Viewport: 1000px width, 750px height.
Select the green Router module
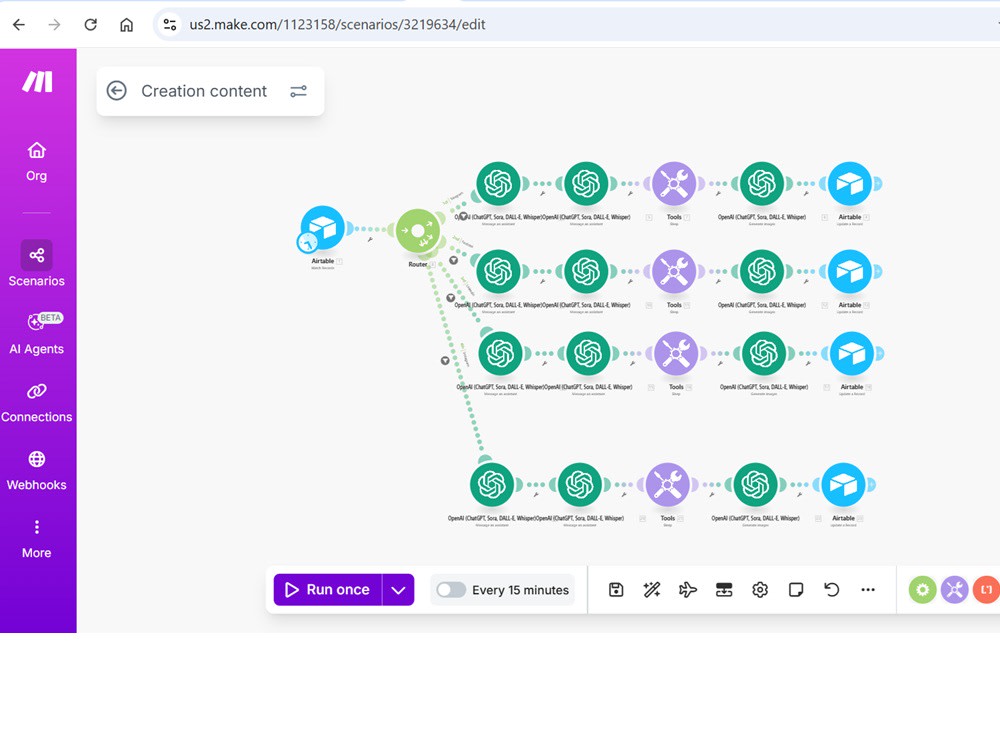pyautogui.click(x=418, y=230)
